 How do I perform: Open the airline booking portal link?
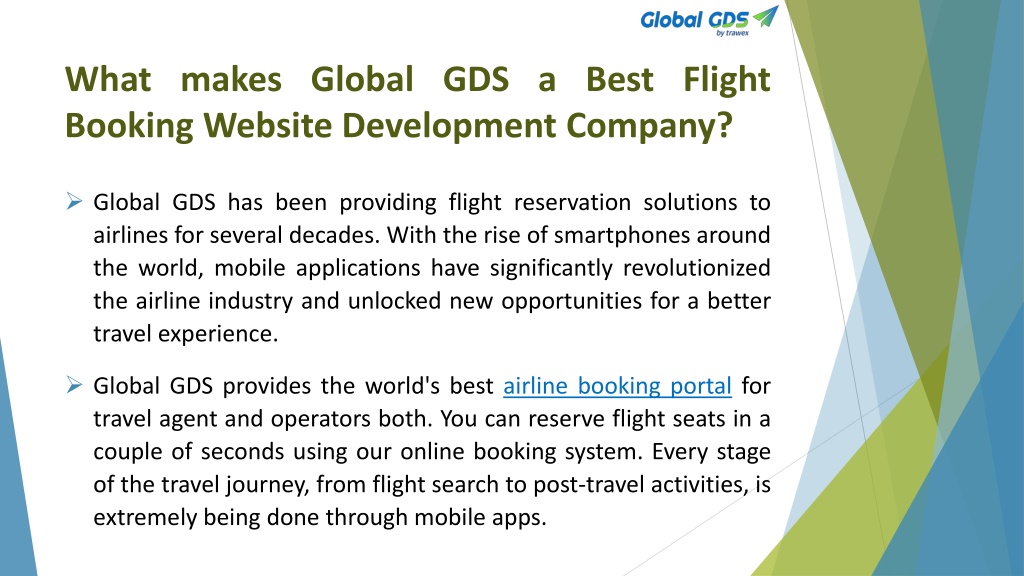click(617, 386)
